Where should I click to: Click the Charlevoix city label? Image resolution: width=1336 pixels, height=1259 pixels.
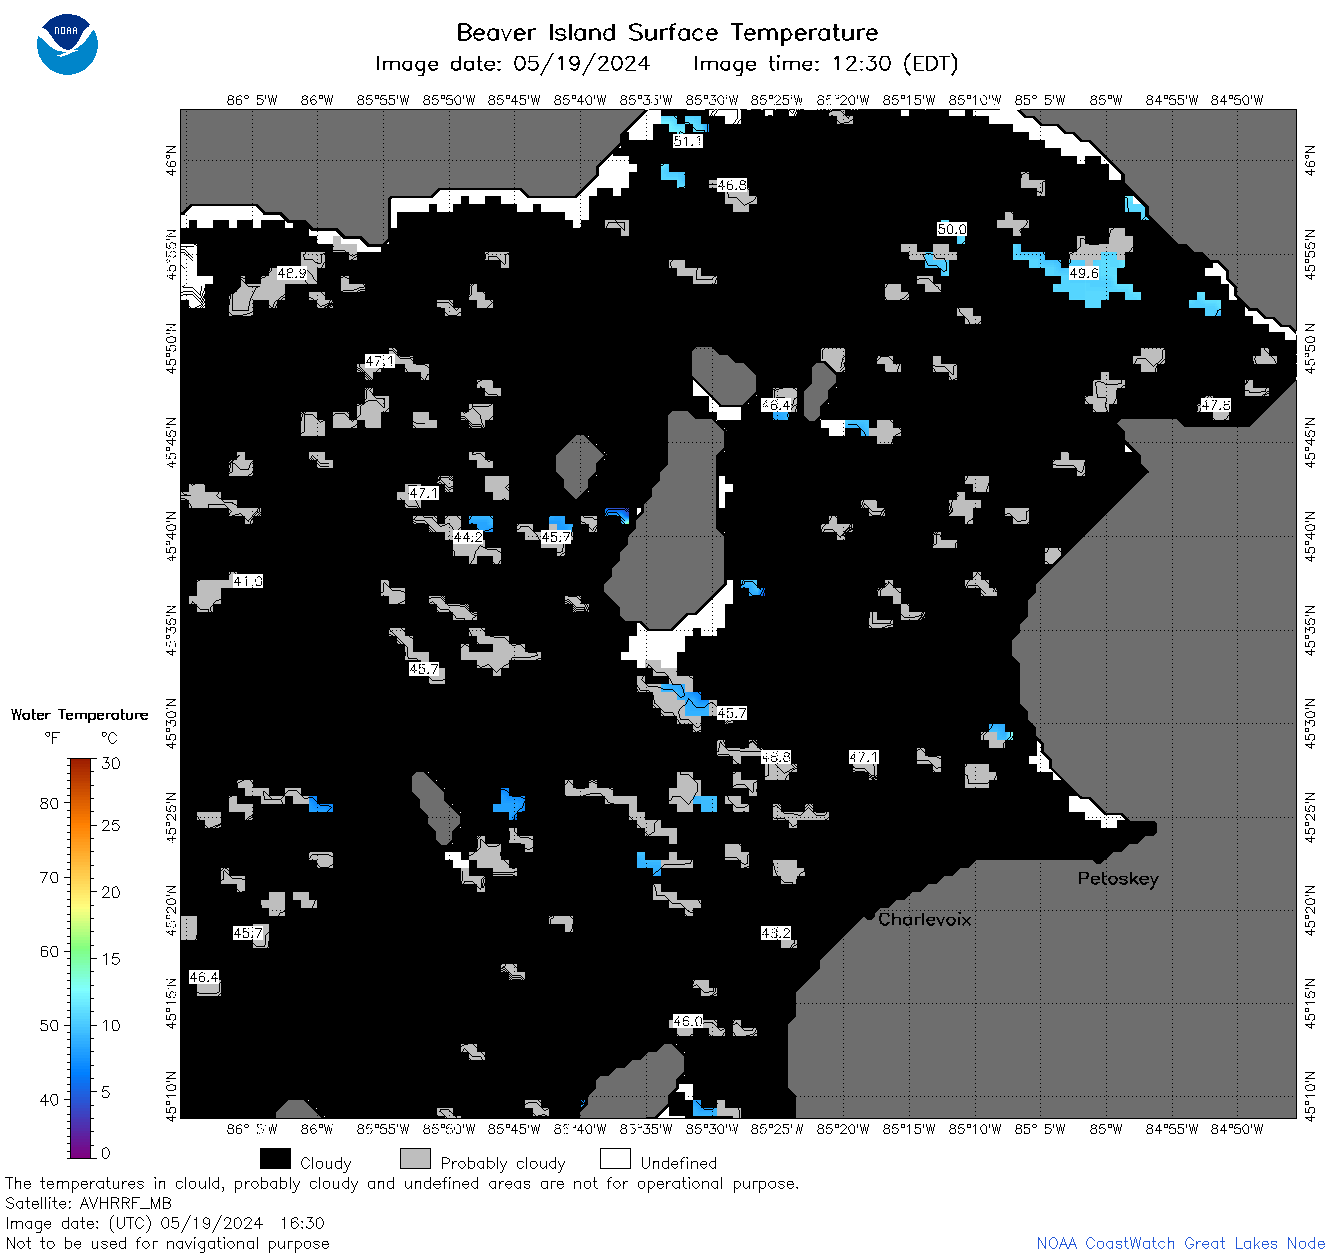click(924, 919)
